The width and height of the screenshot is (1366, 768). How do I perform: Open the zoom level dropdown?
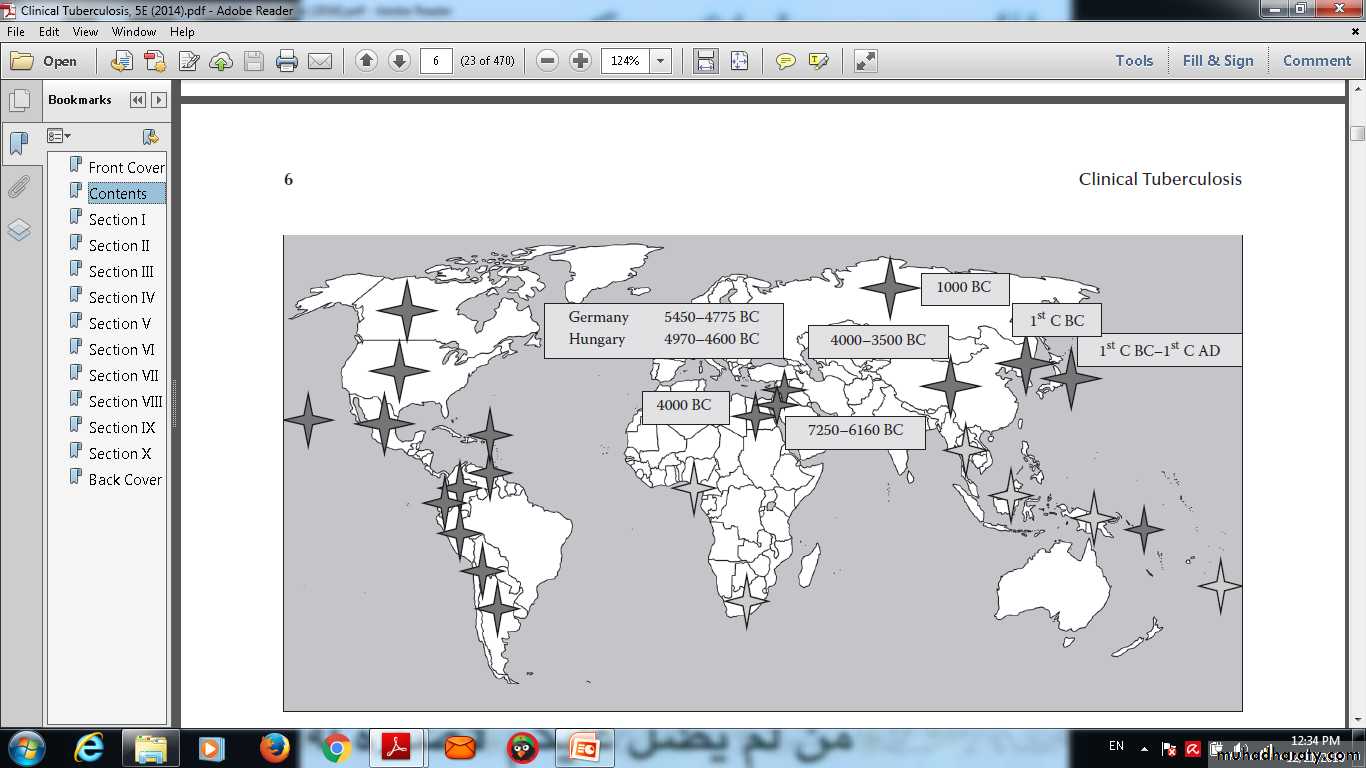(660, 61)
